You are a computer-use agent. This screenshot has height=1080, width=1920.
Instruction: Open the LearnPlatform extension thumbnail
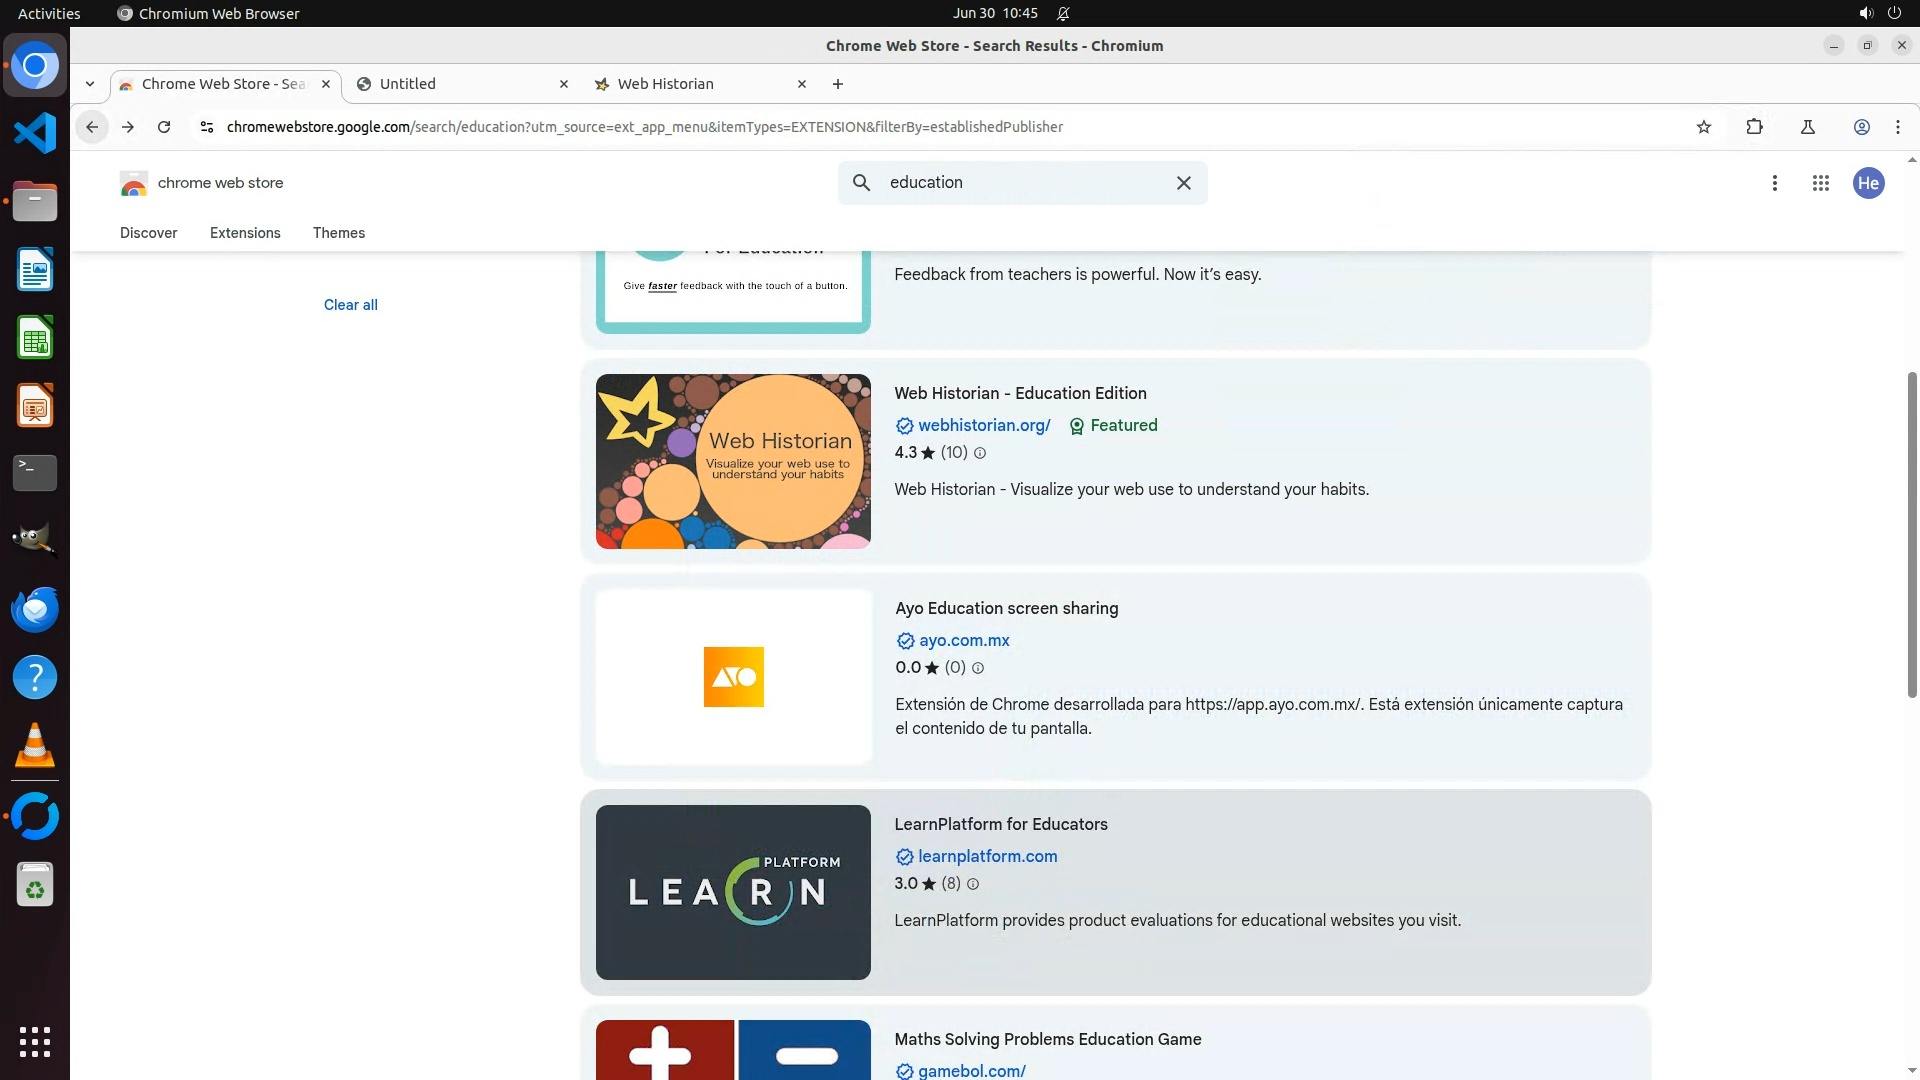(733, 892)
